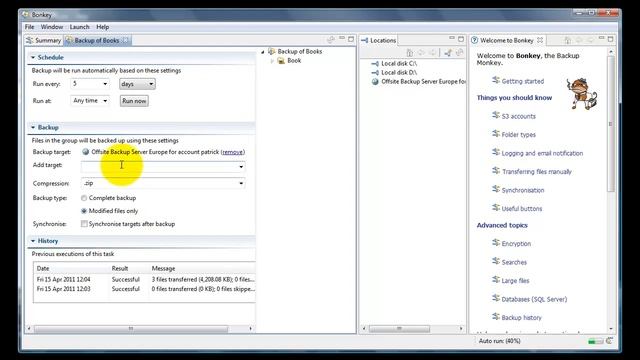Open Transferring files manually link
The height and width of the screenshot is (360, 640).
(x=537, y=171)
